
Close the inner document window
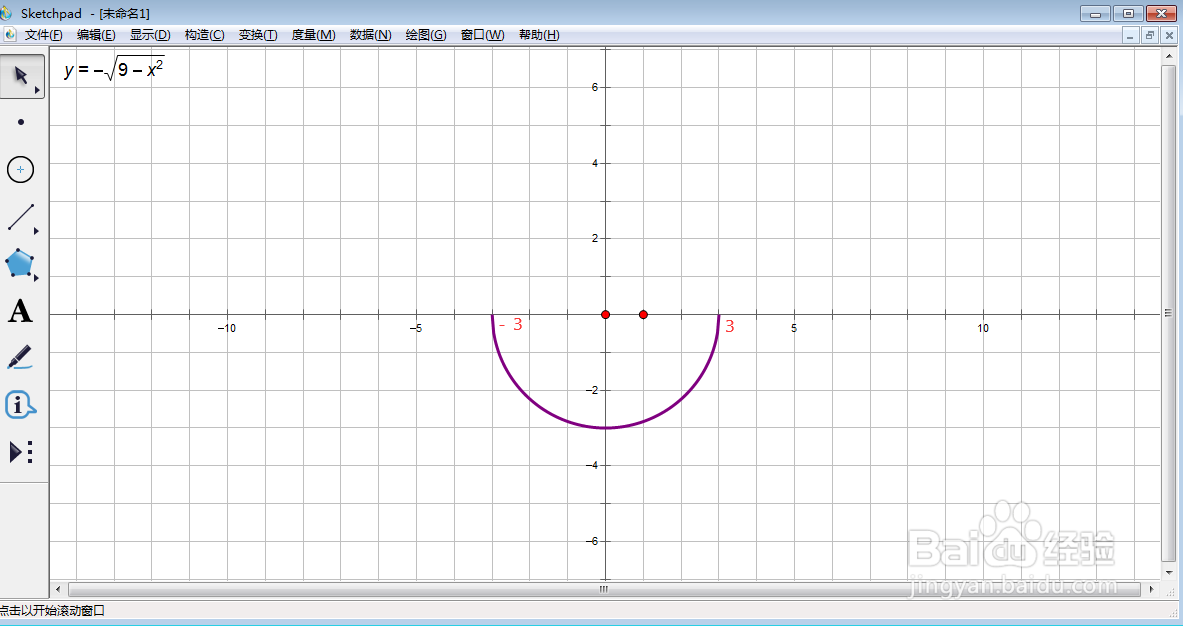coord(1169,35)
